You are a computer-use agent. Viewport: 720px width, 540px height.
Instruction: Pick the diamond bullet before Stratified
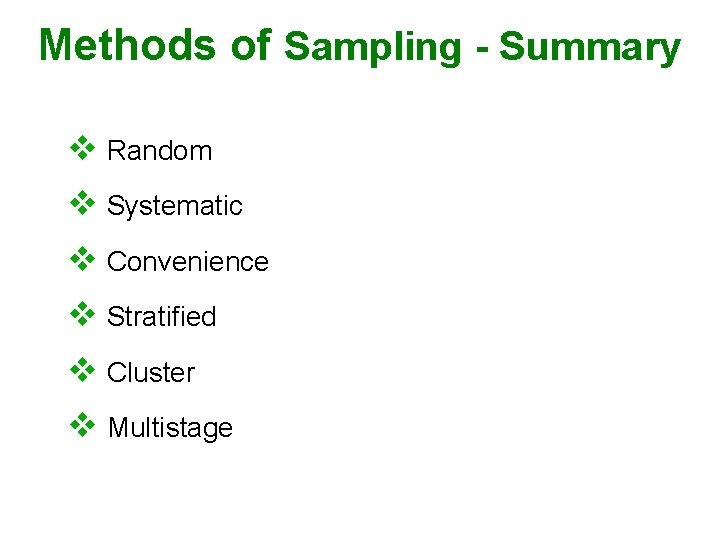(81, 315)
